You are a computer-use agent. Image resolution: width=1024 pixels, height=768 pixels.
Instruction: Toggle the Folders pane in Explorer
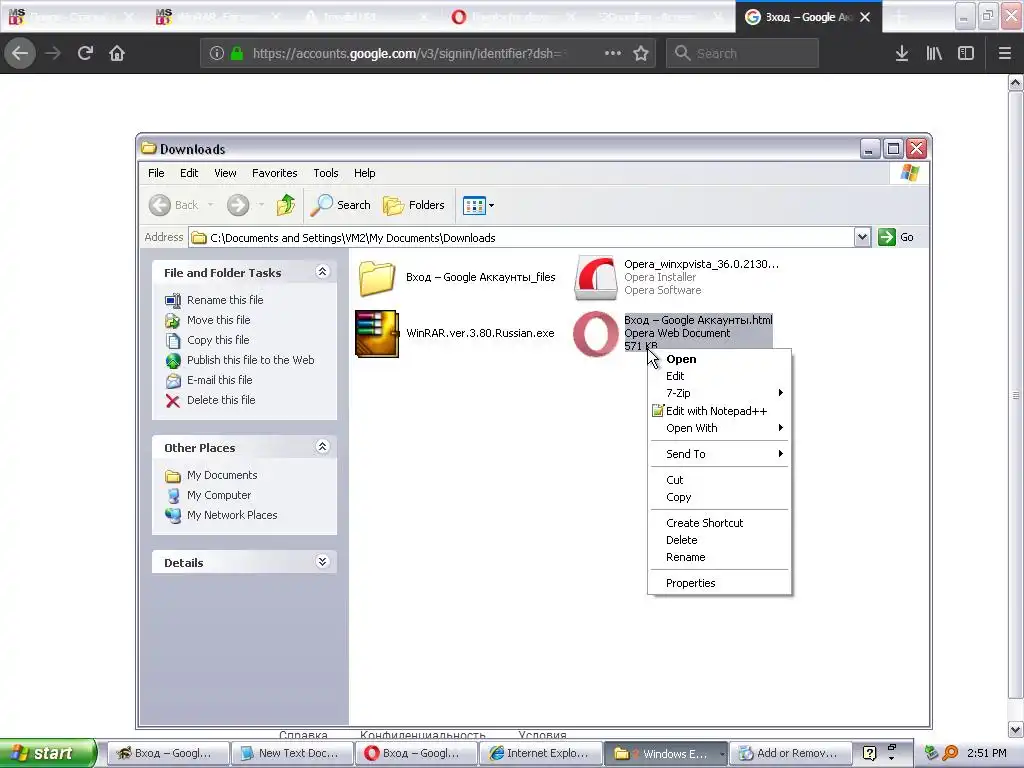click(x=413, y=205)
